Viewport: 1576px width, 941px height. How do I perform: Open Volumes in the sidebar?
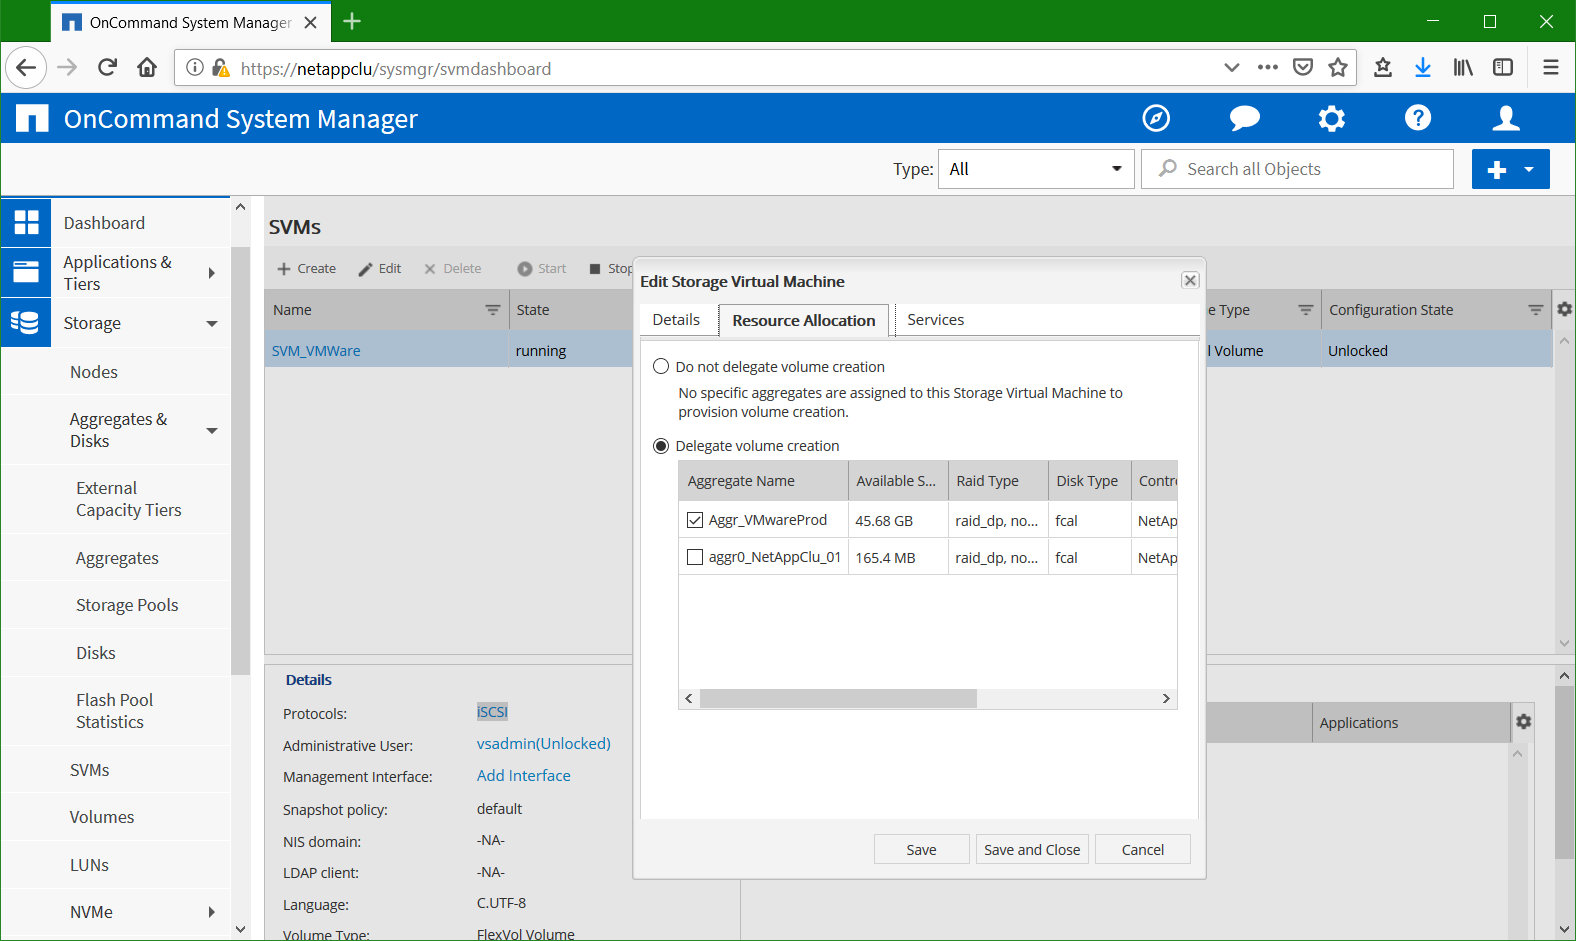coord(102,817)
